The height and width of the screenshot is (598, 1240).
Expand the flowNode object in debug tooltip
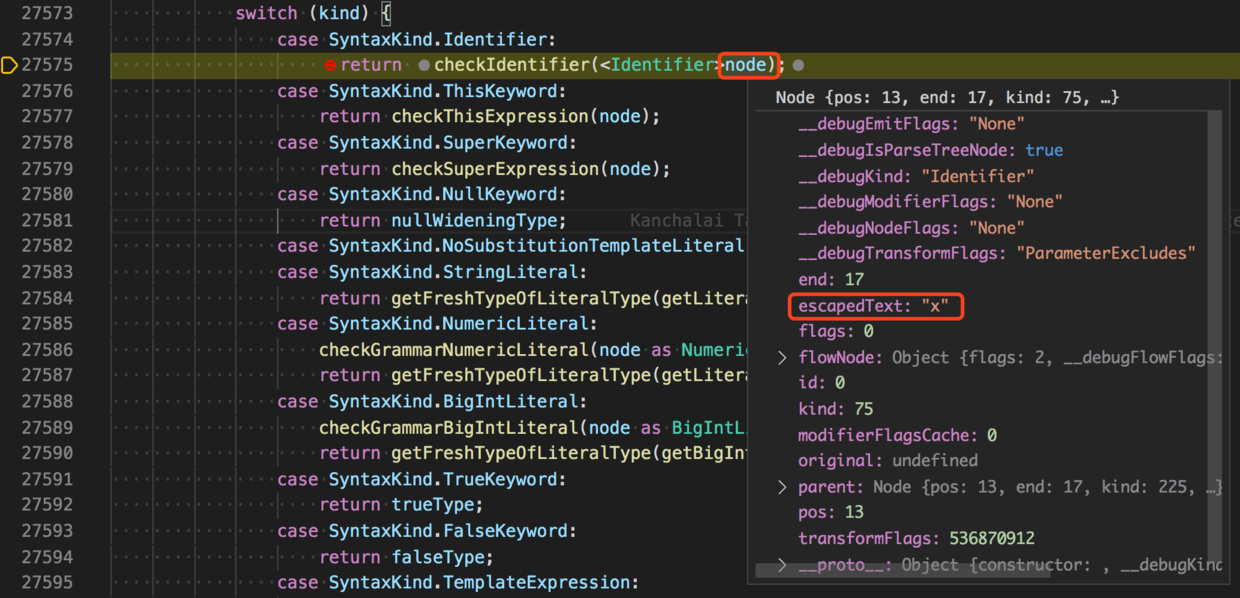pyautogui.click(x=782, y=356)
